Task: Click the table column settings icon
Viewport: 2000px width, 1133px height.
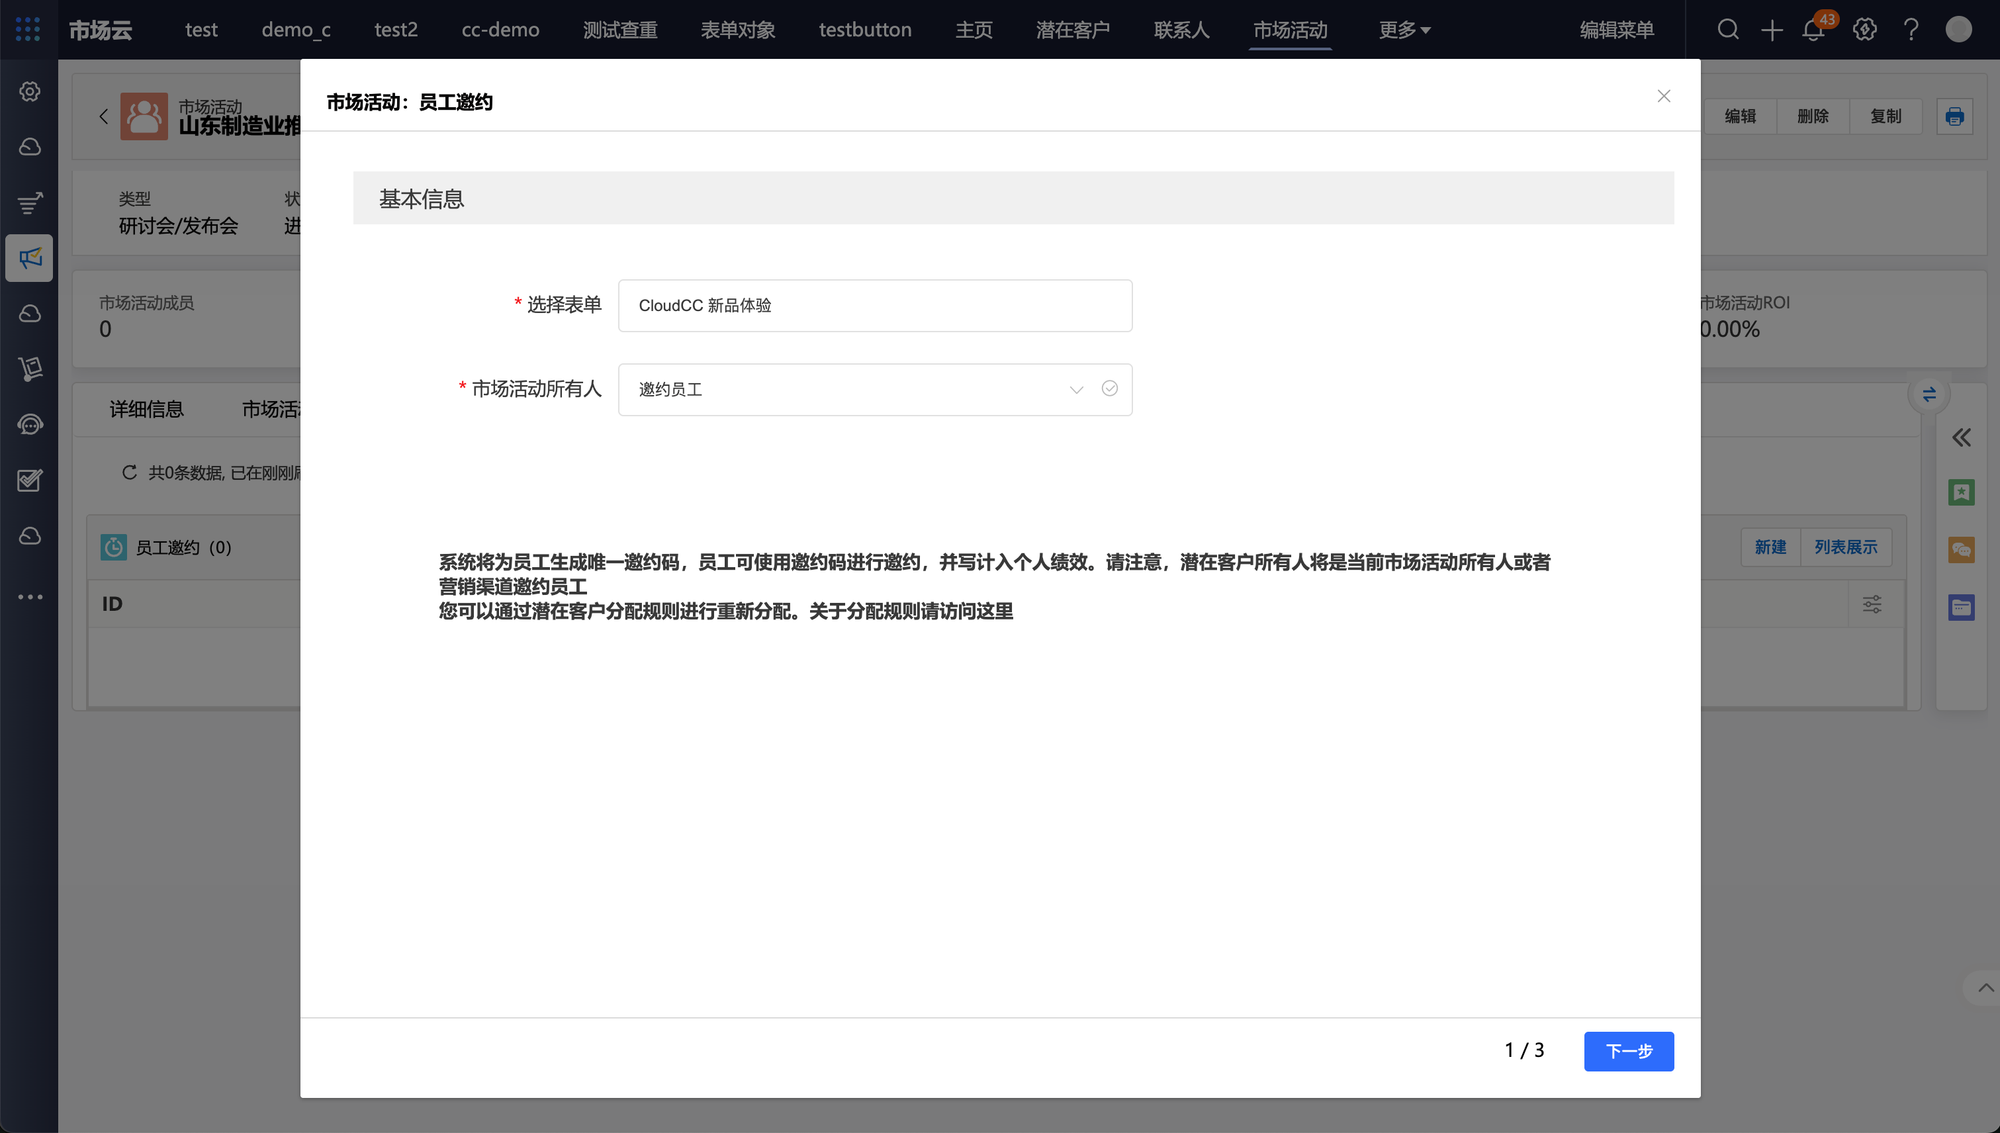Action: point(1872,604)
